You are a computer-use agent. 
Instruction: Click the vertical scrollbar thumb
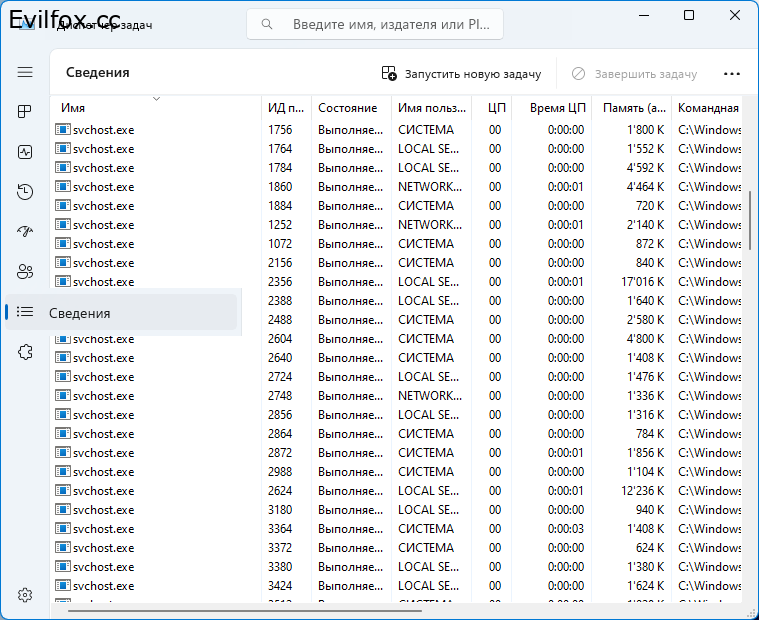click(749, 217)
